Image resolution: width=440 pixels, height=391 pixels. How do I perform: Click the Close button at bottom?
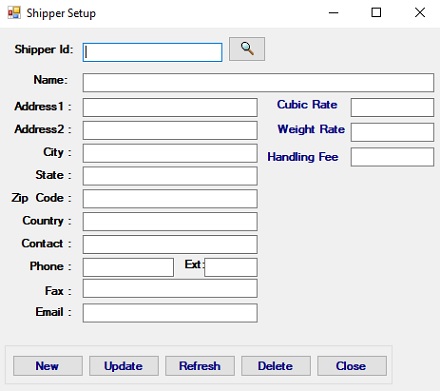(x=352, y=366)
